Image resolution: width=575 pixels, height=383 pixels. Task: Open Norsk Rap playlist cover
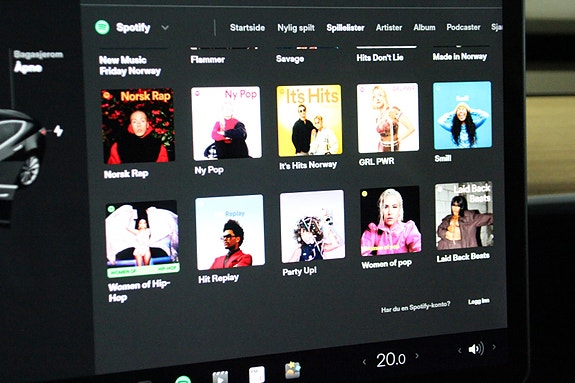[138, 126]
